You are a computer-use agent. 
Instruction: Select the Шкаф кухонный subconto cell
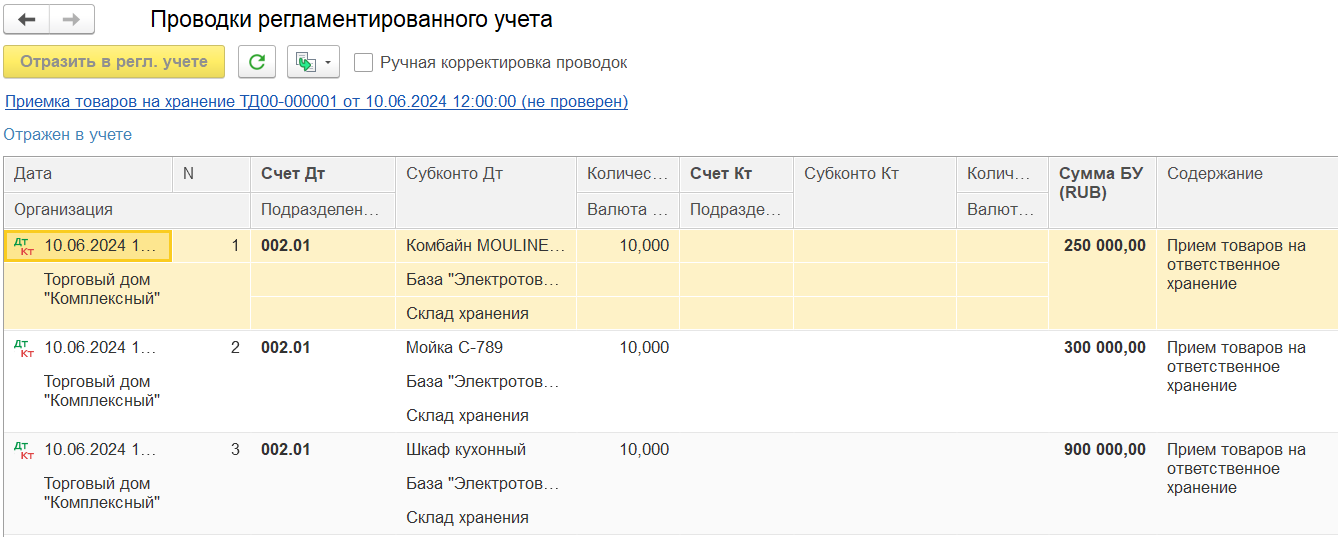tap(466, 450)
